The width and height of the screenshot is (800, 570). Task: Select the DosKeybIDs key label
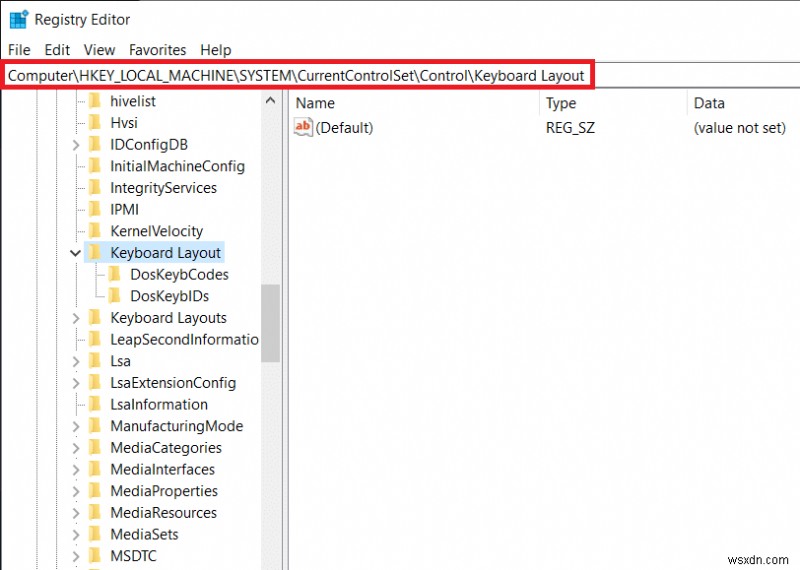point(169,296)
